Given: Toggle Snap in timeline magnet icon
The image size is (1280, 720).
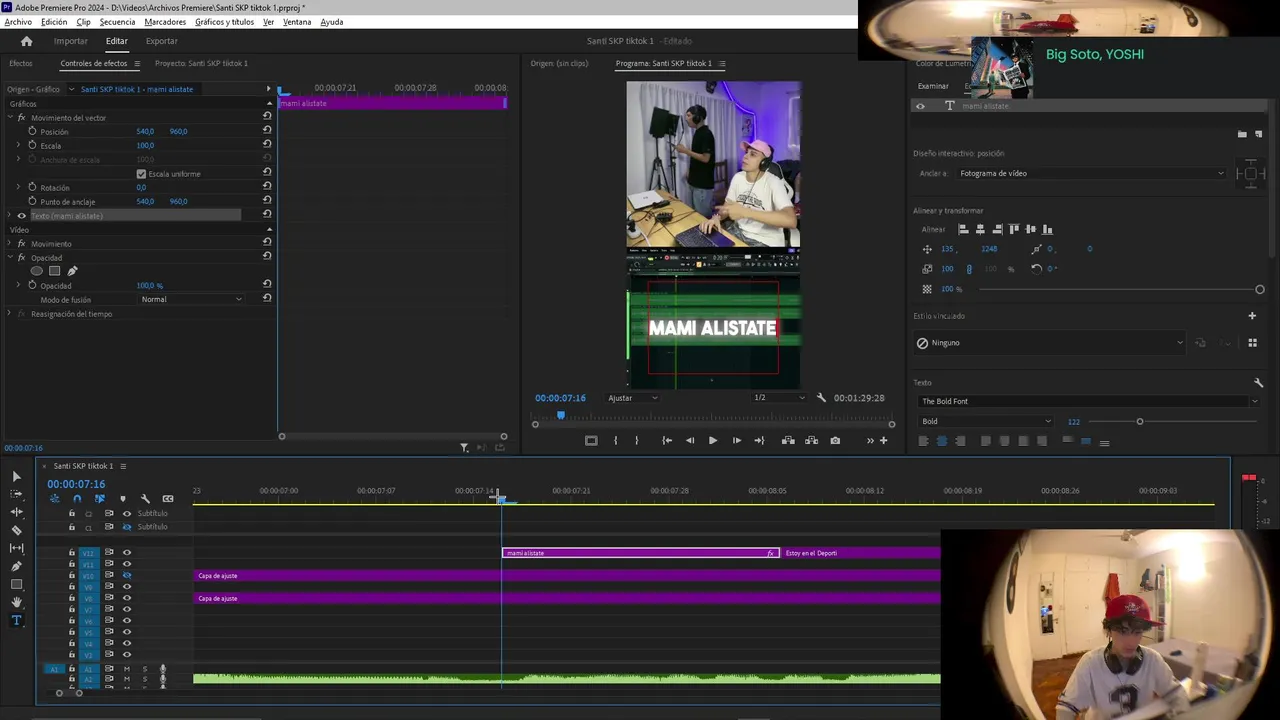Looking at the screenshot, I should tap(77, 498).
